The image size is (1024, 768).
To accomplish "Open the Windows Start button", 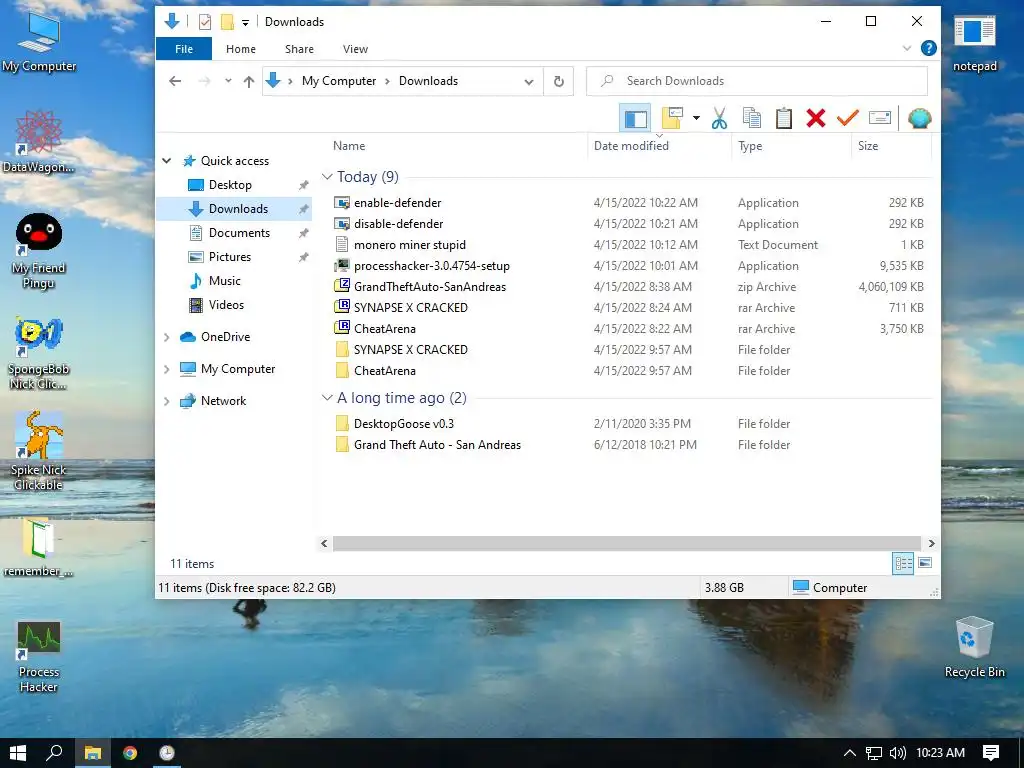I will point(18,753).
